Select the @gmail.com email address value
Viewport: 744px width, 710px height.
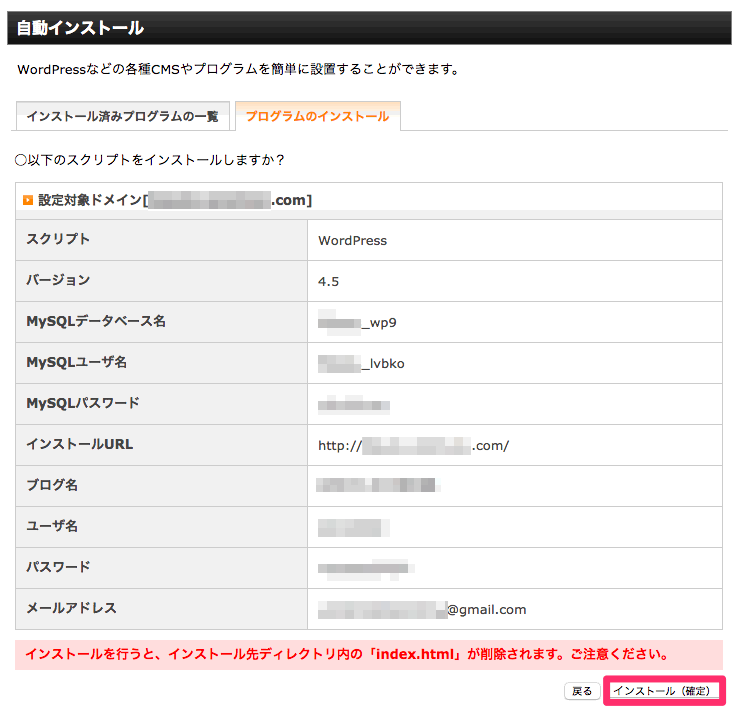[x=422, y=609]
